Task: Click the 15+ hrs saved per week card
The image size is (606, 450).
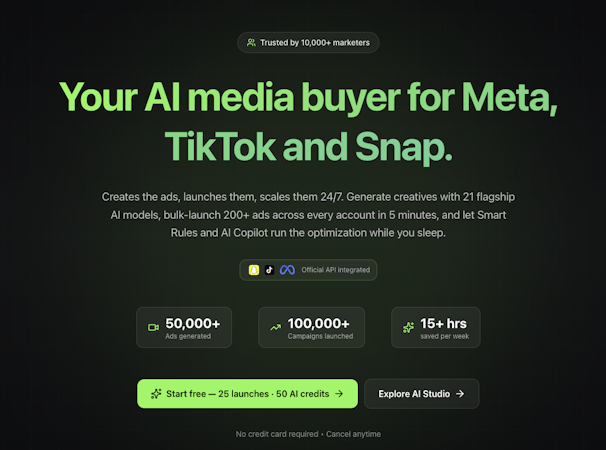Action: tap(436, 327)
